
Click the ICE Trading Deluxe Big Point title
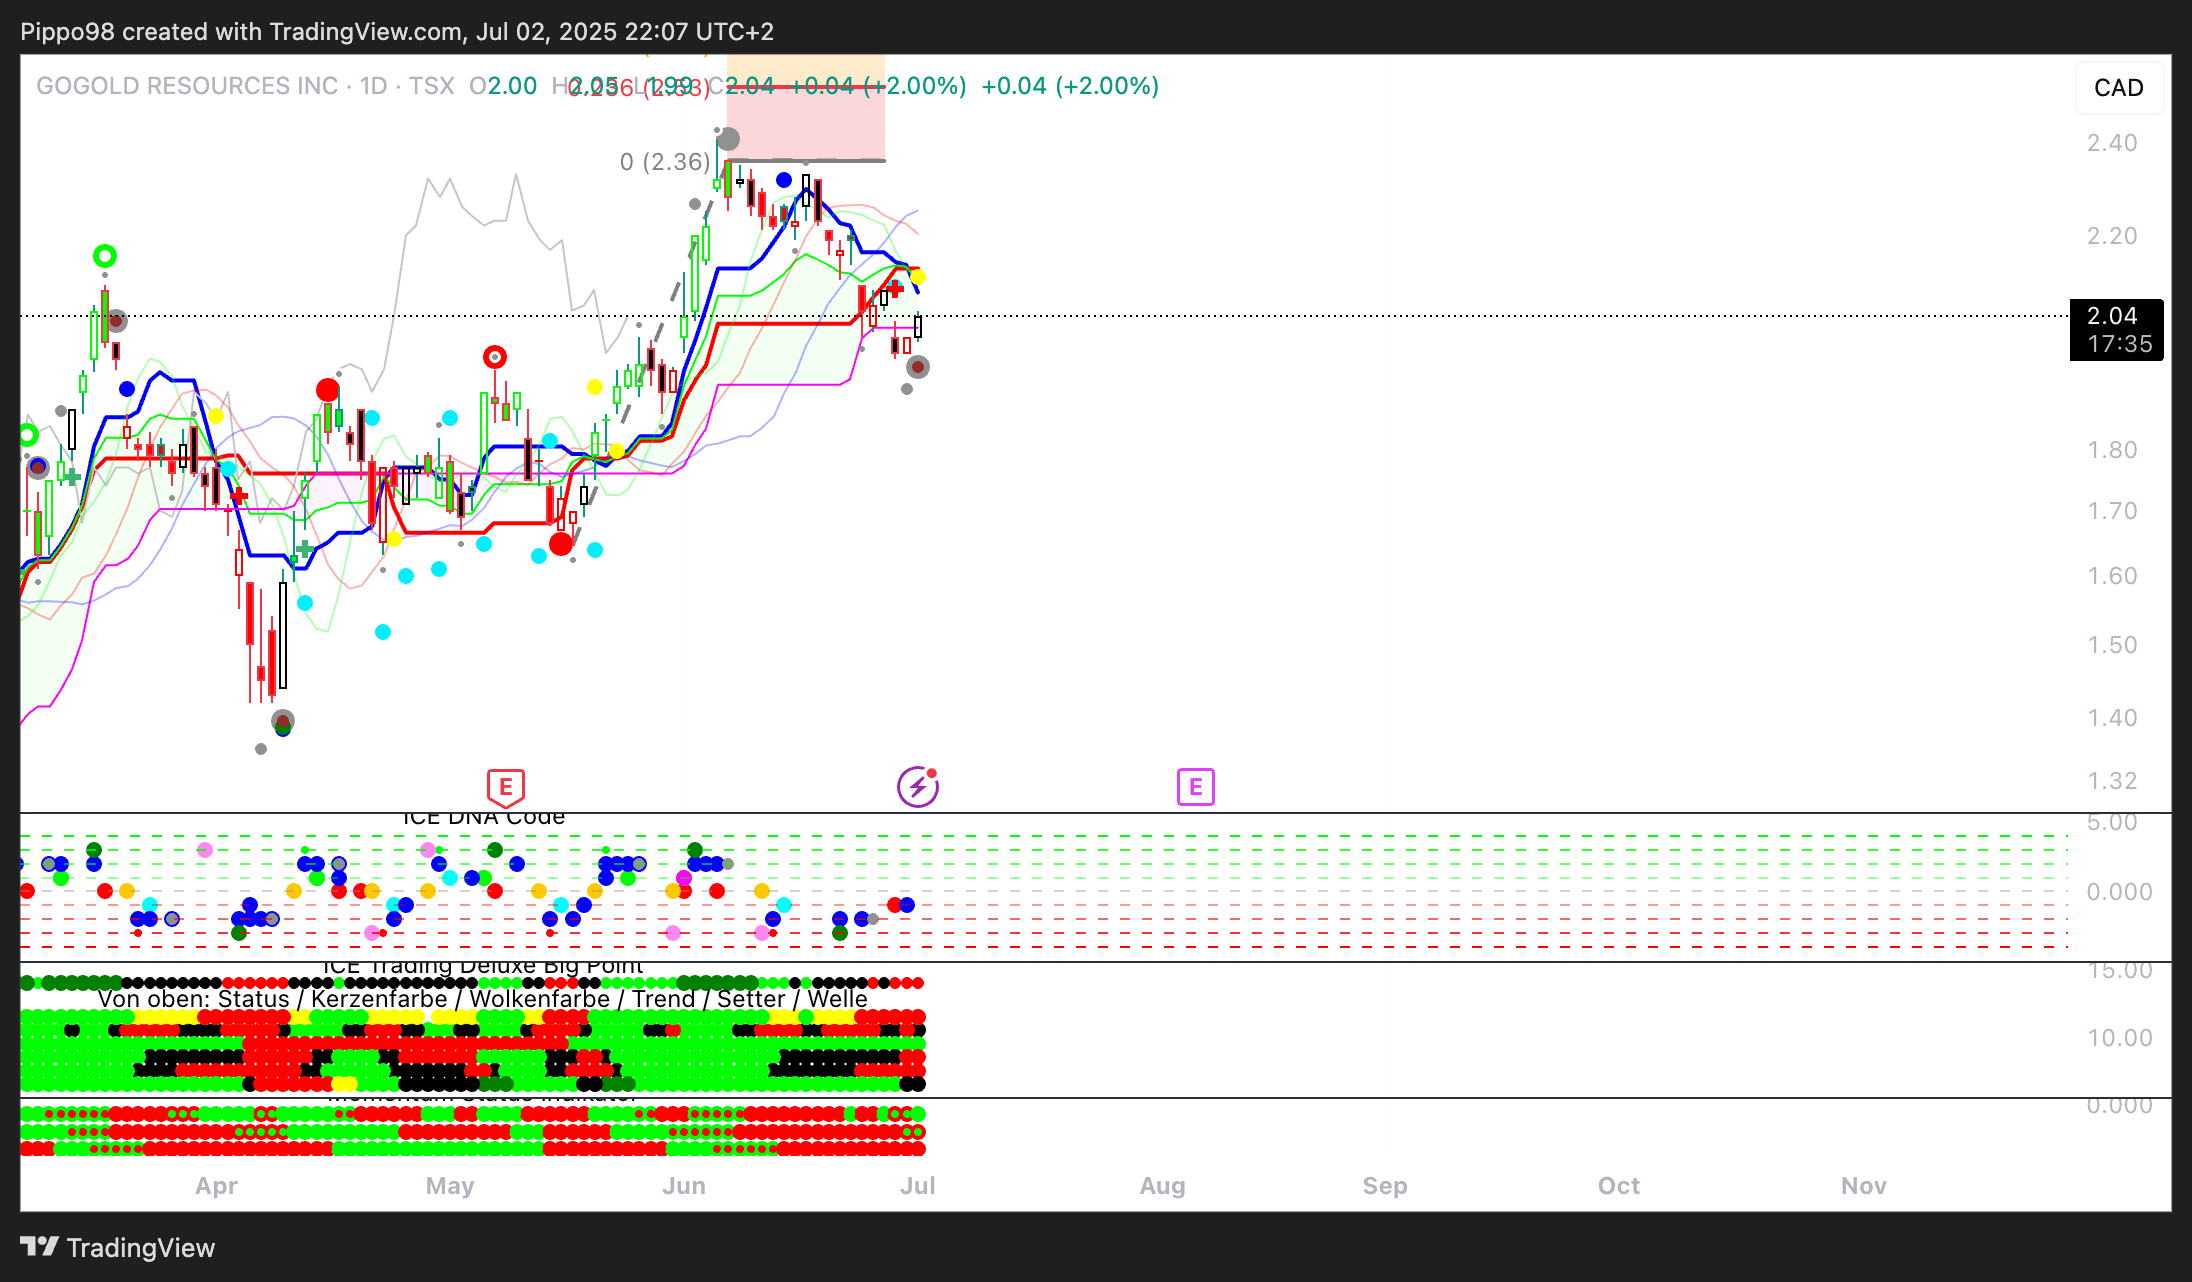[483, 966]
